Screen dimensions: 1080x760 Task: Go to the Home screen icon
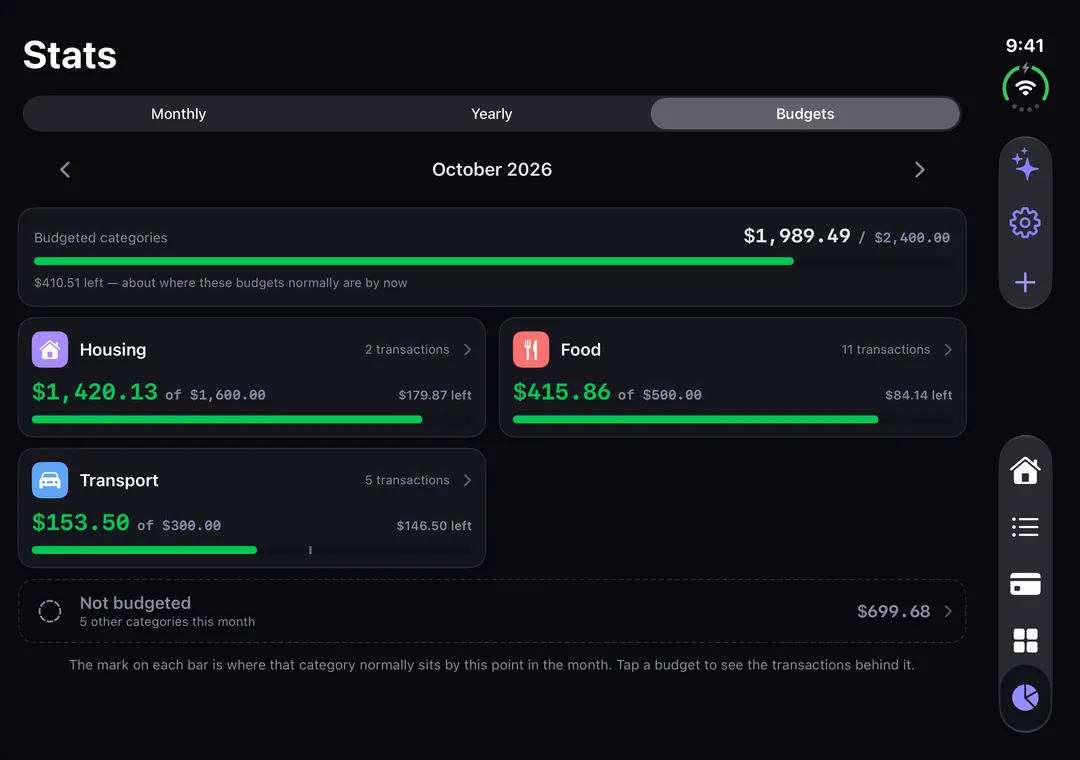click(x=1025, y=470)
